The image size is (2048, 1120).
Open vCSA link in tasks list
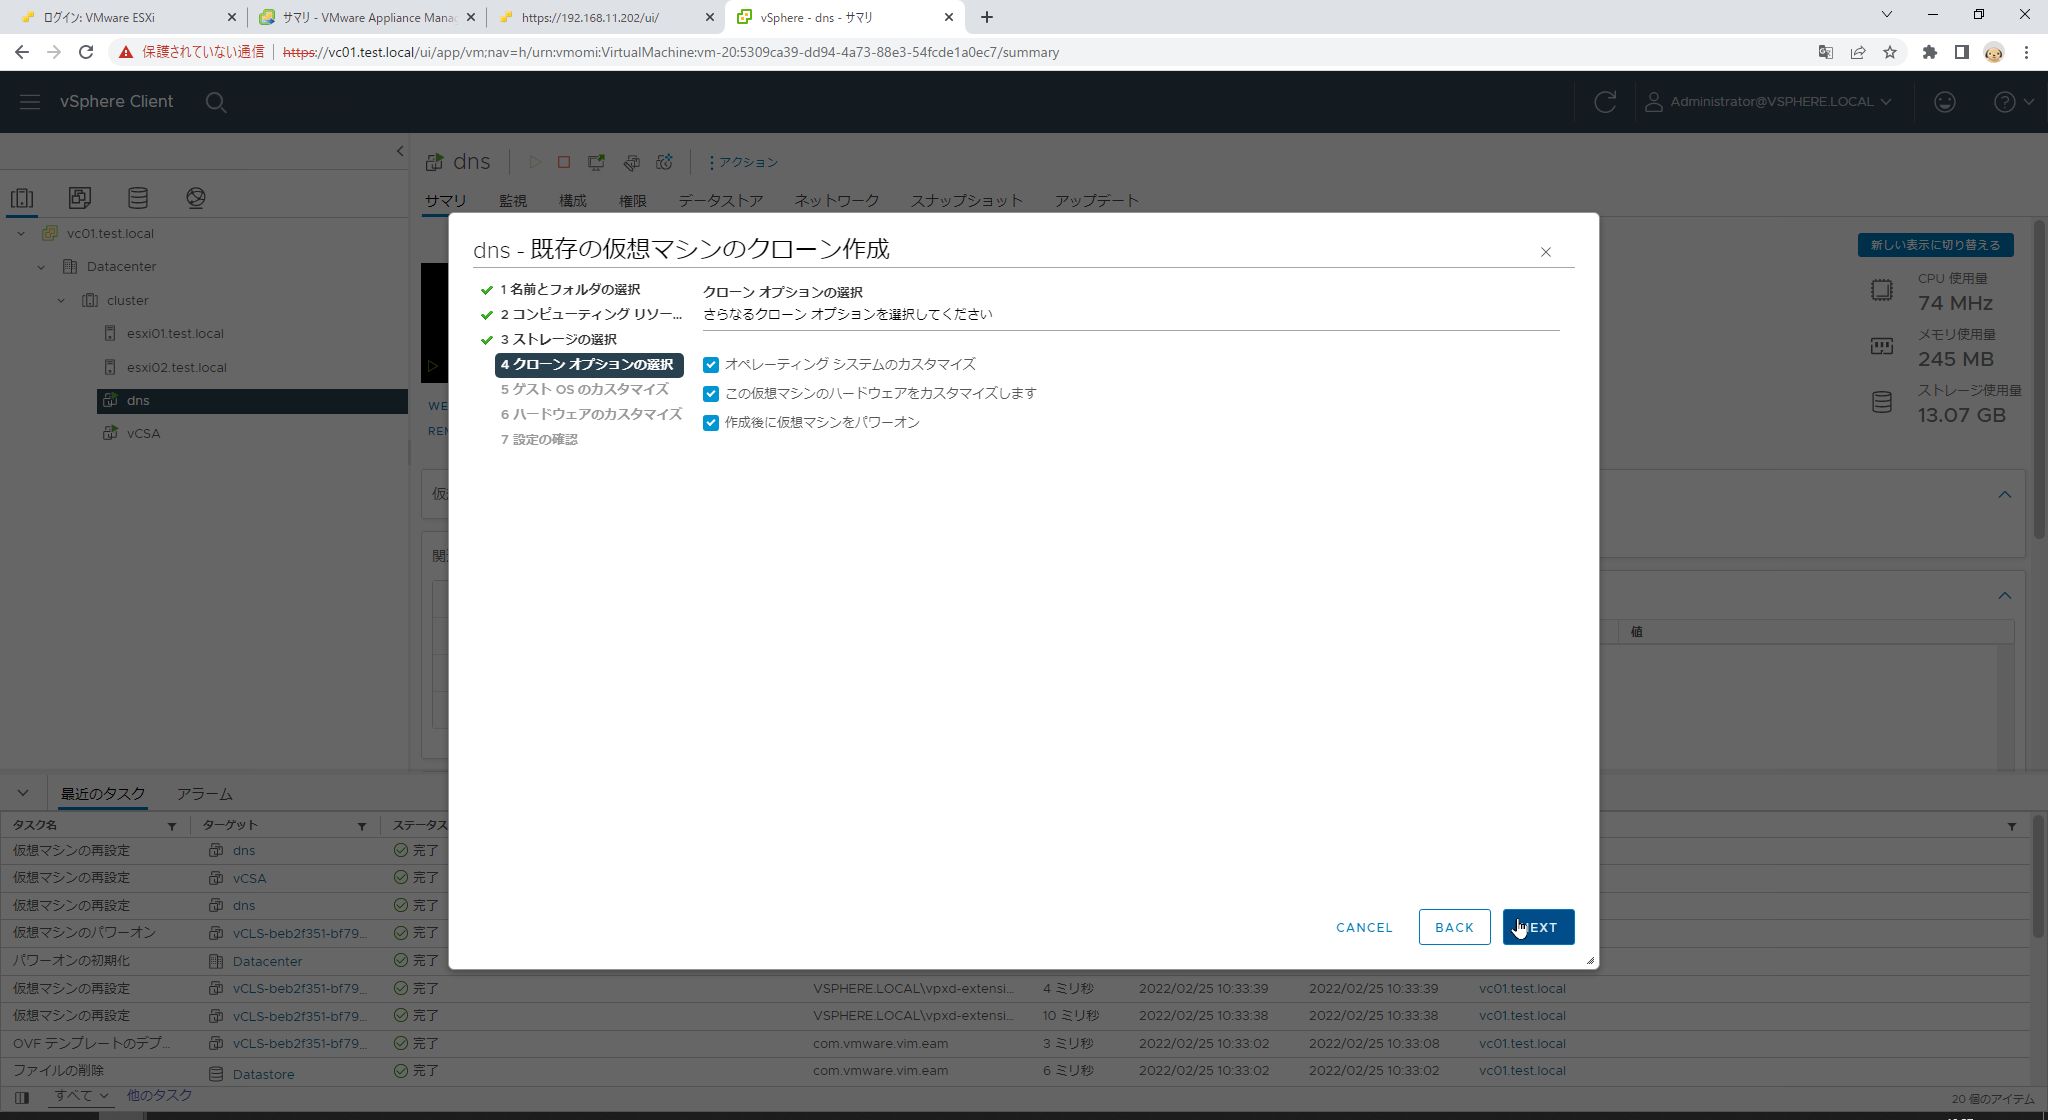(249, 879)
